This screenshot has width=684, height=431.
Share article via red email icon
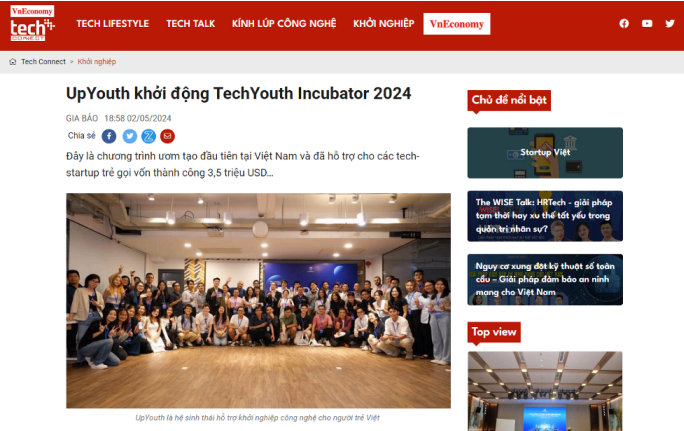click(168, 136)
